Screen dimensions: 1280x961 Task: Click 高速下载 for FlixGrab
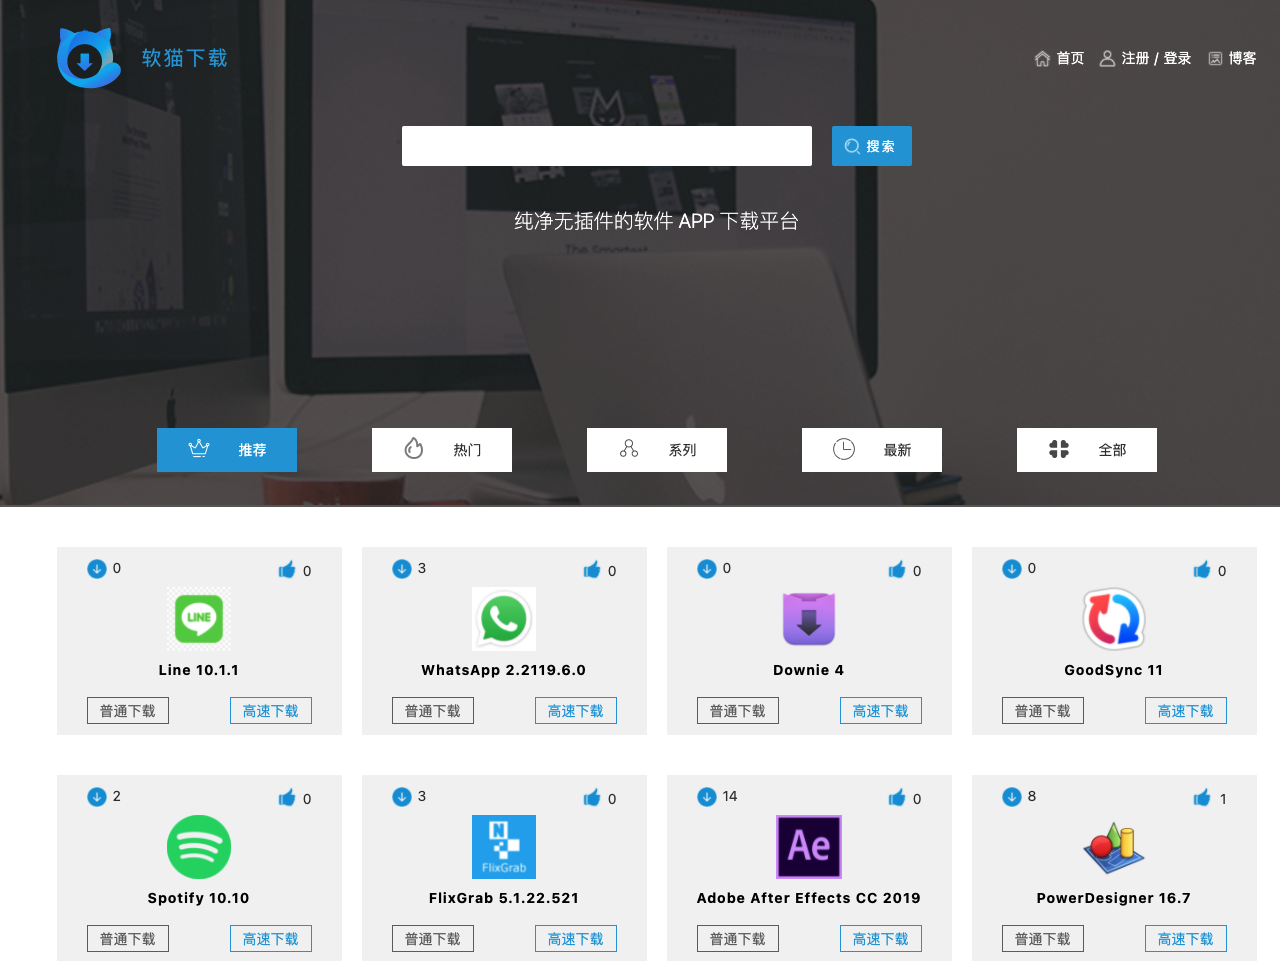pyautogui.click(x=576, y=939)
